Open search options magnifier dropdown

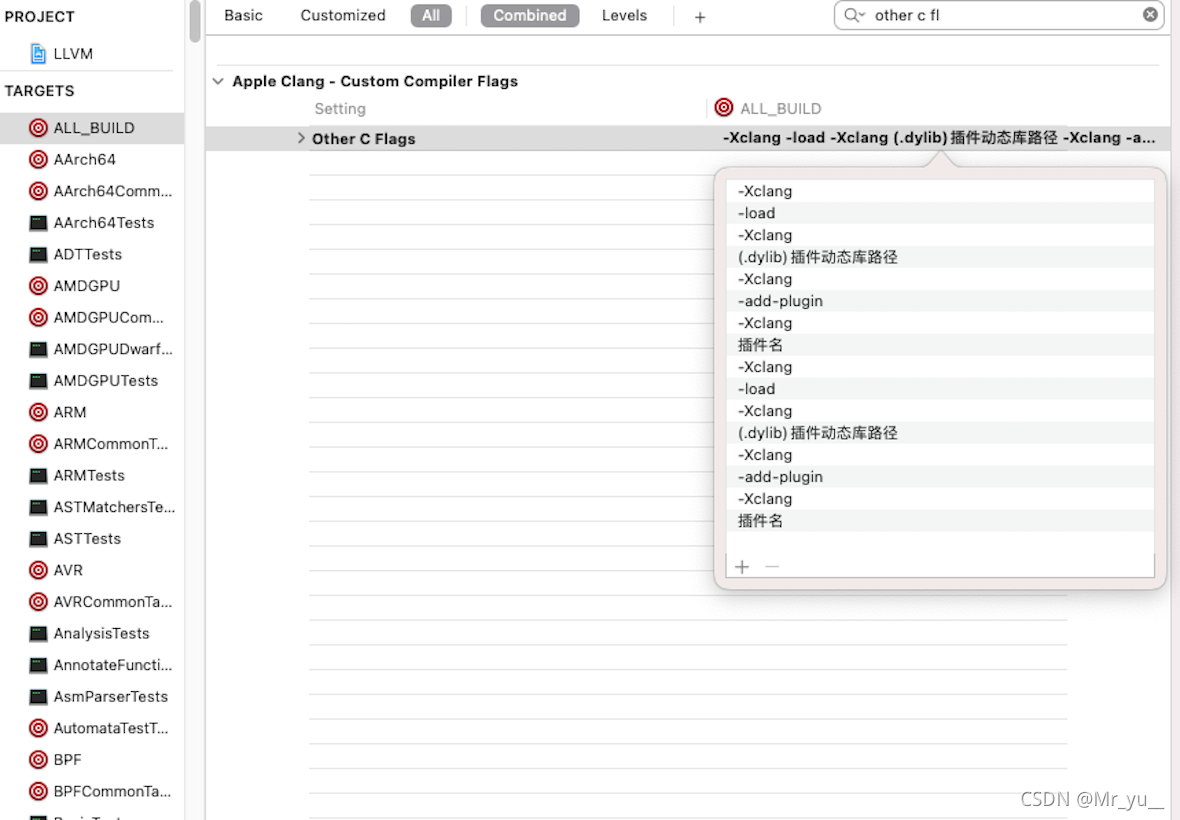854,15
